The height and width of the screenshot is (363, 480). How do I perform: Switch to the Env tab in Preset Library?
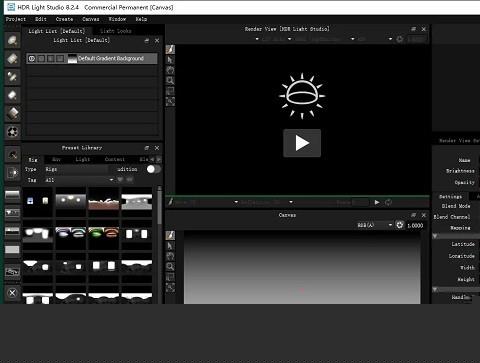point(56,159)
